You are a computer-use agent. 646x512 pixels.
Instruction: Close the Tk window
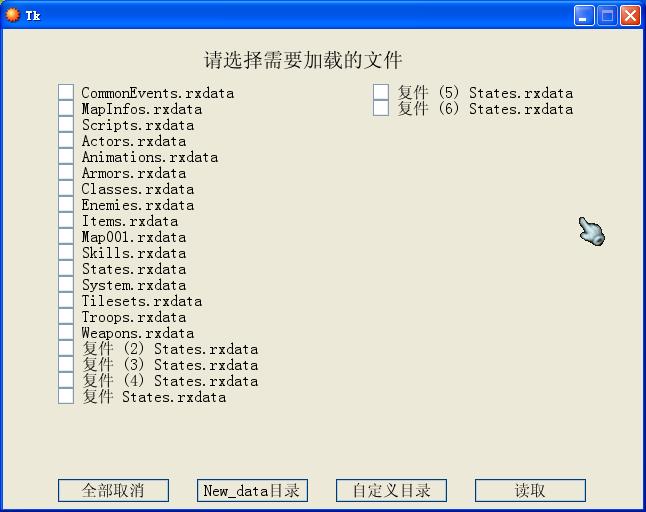click(x=631, y=16)
